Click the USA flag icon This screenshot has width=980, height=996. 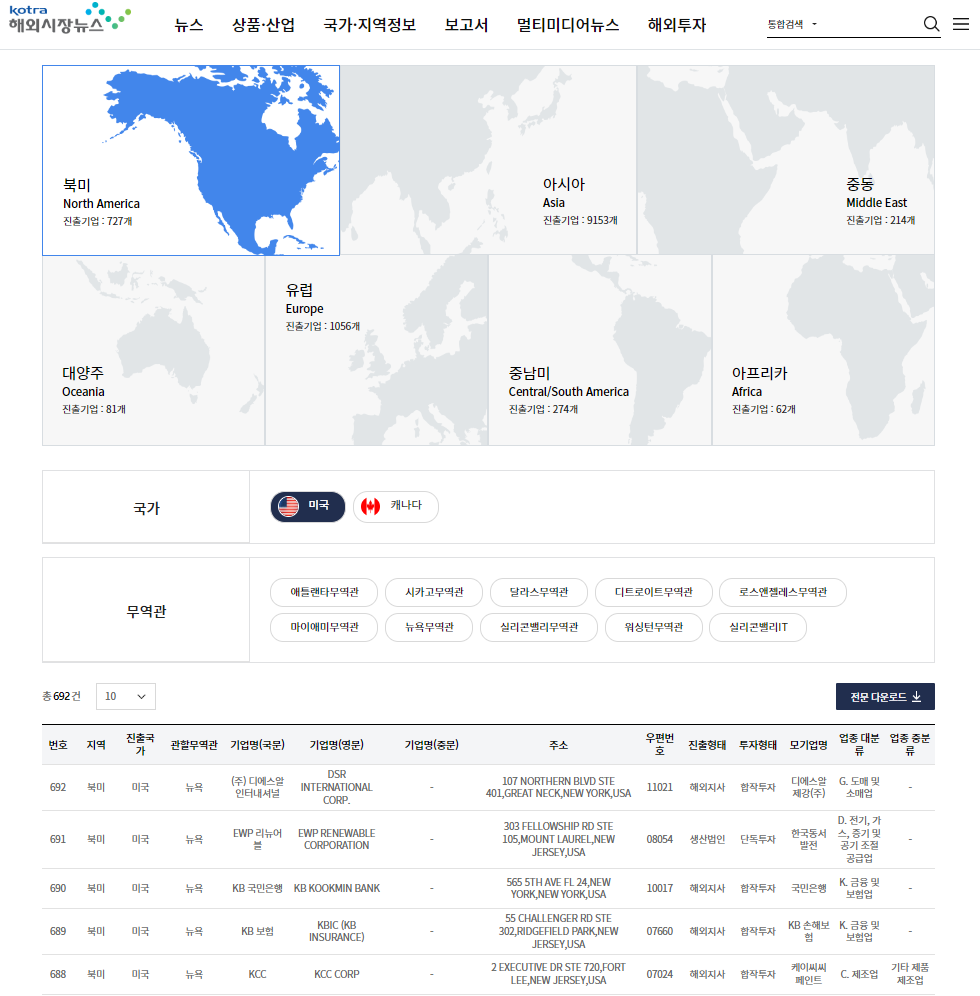tap(288, 506)
